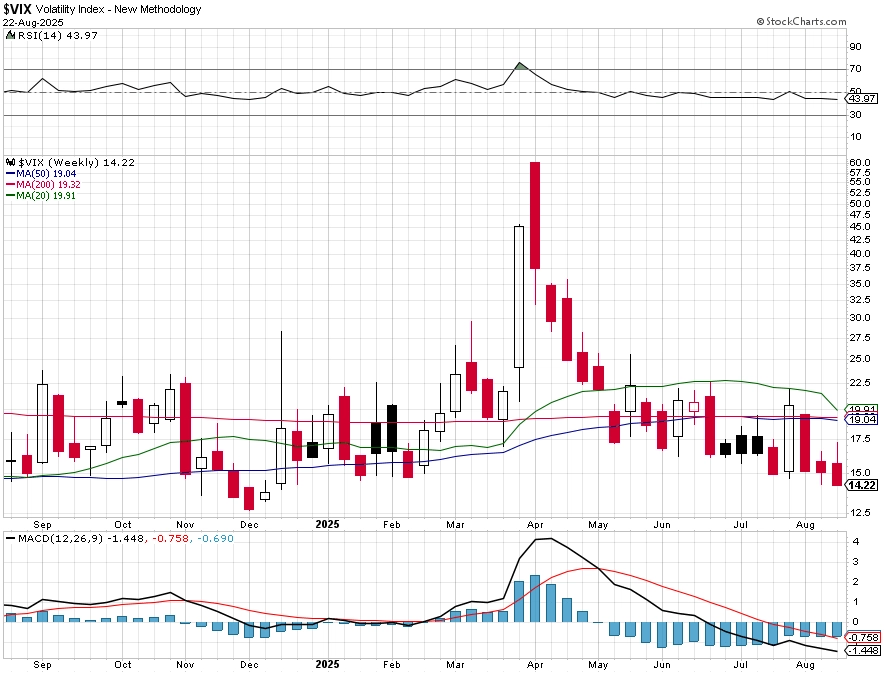Click the RSI indicator triangle icon

pyautogui.click(x=10, y=36)
